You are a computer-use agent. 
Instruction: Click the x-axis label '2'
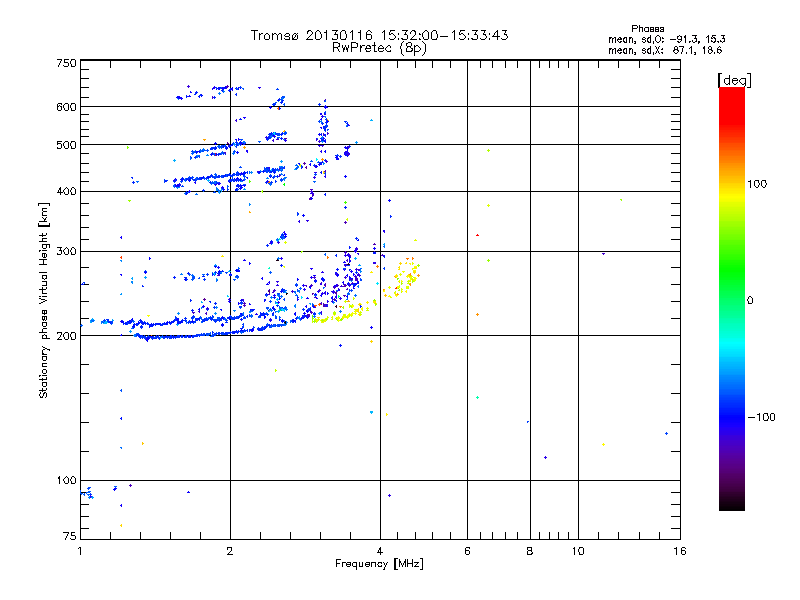pyautogui.click(x=230, y=551)
